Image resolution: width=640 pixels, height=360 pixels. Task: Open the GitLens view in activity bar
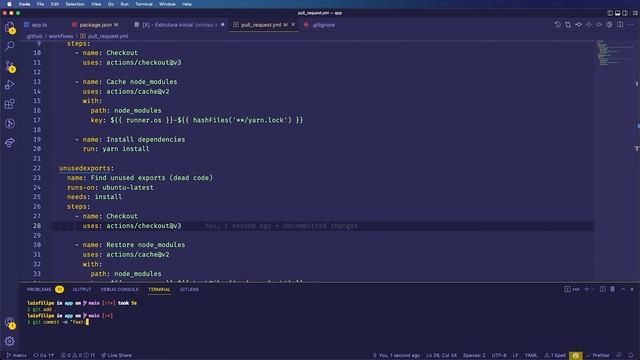10,123
